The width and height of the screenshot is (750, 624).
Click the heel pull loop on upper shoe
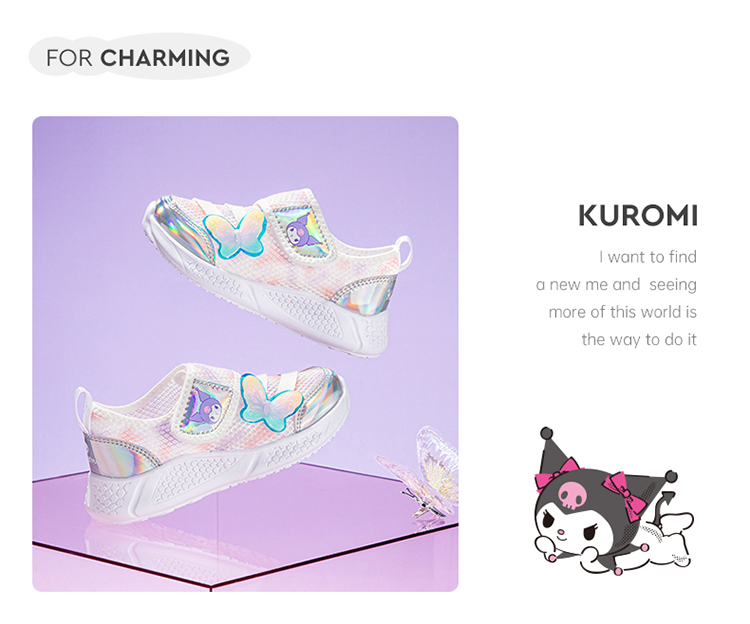(x=405, y=250)
